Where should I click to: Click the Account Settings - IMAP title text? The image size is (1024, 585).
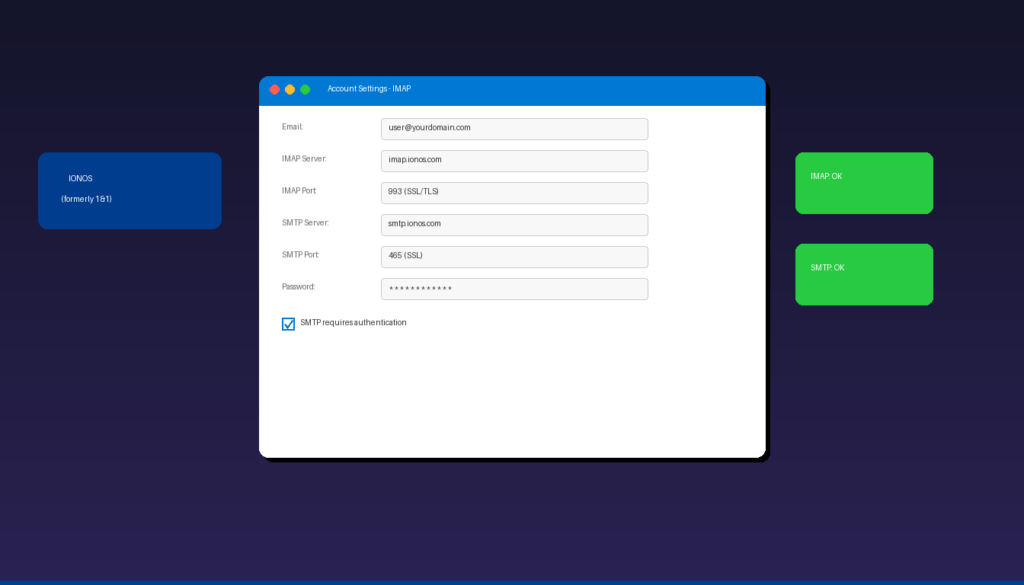(369, 89)
